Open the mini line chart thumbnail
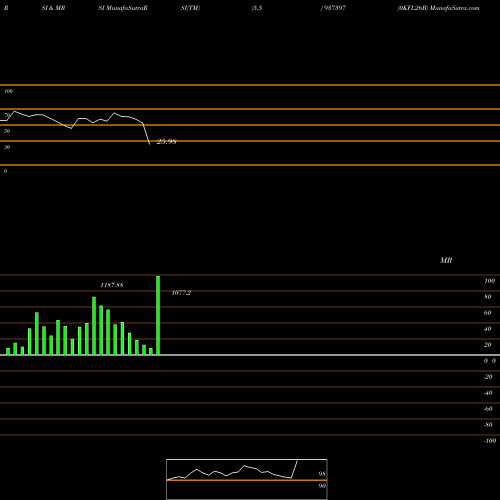 pos(247,479)
